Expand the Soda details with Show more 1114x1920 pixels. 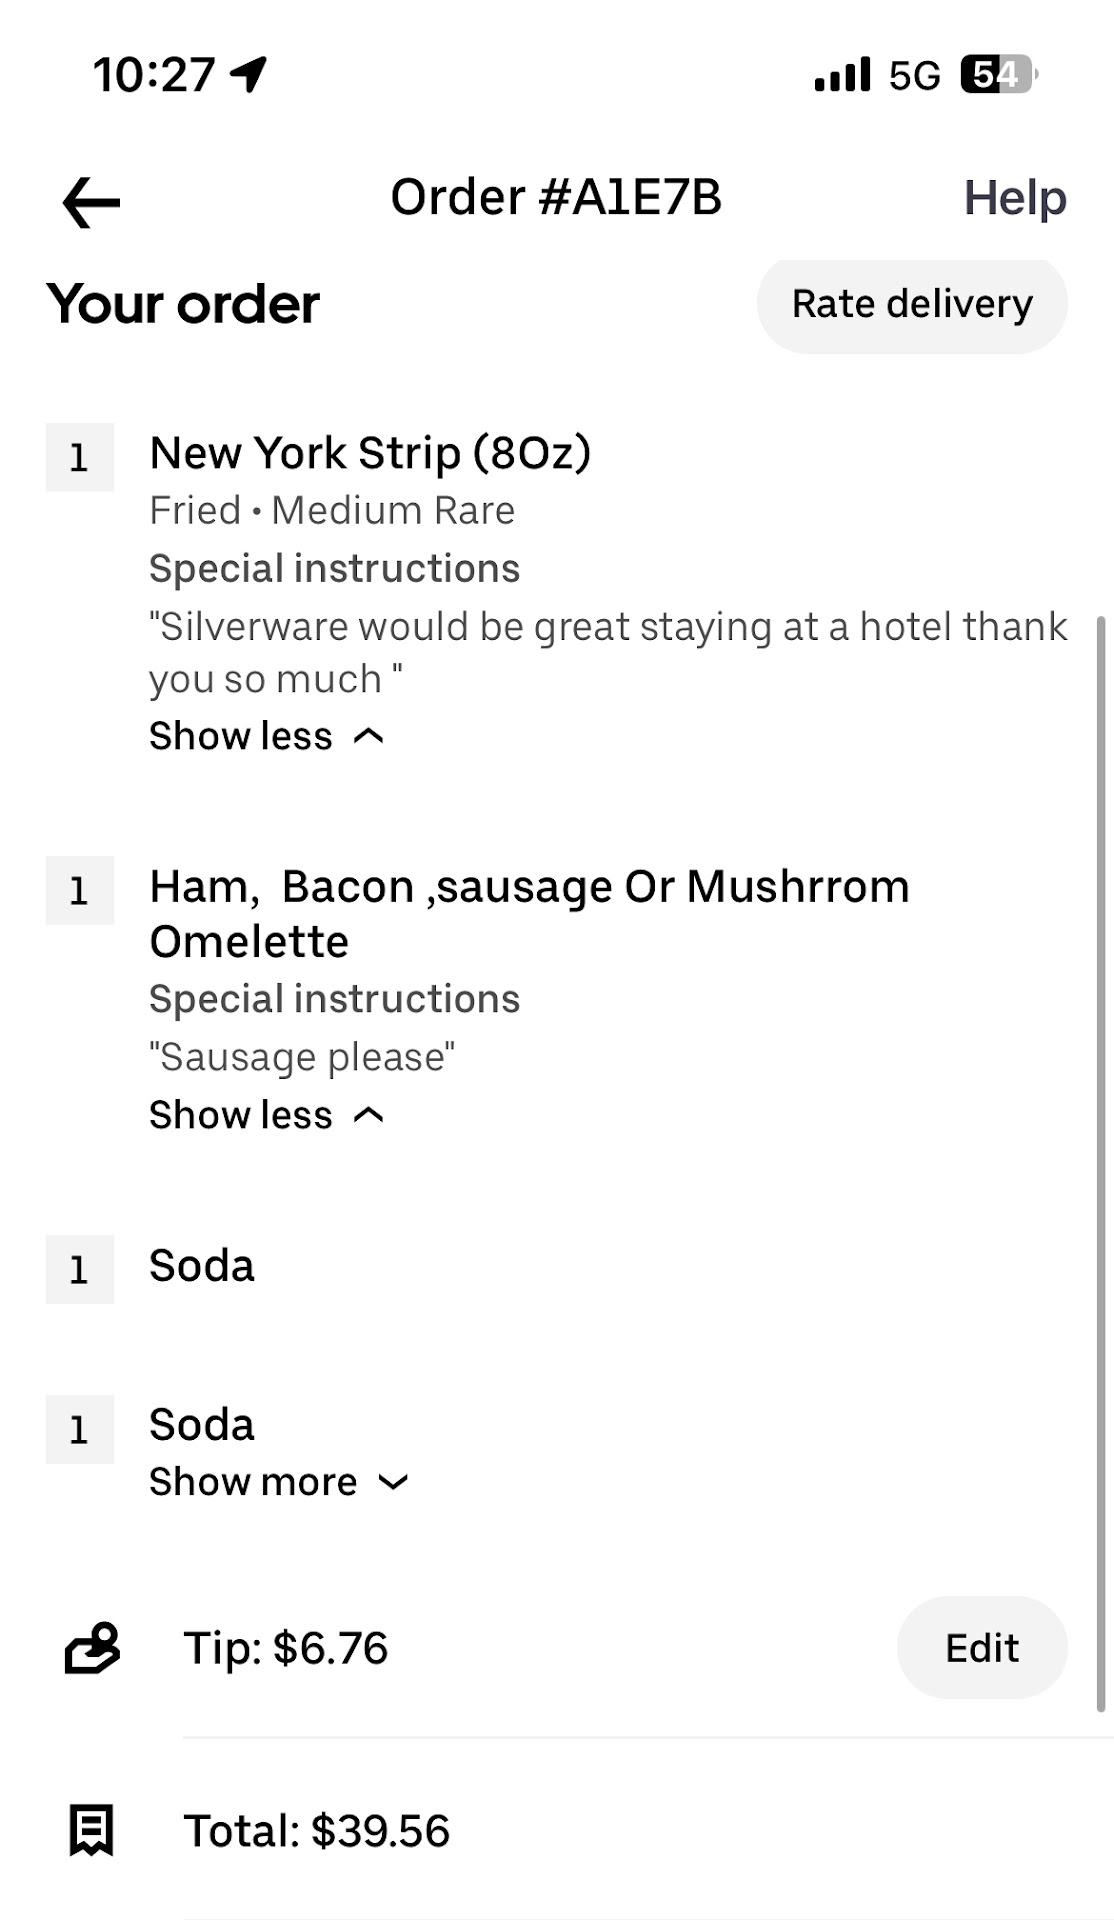tap(278, 1482)
